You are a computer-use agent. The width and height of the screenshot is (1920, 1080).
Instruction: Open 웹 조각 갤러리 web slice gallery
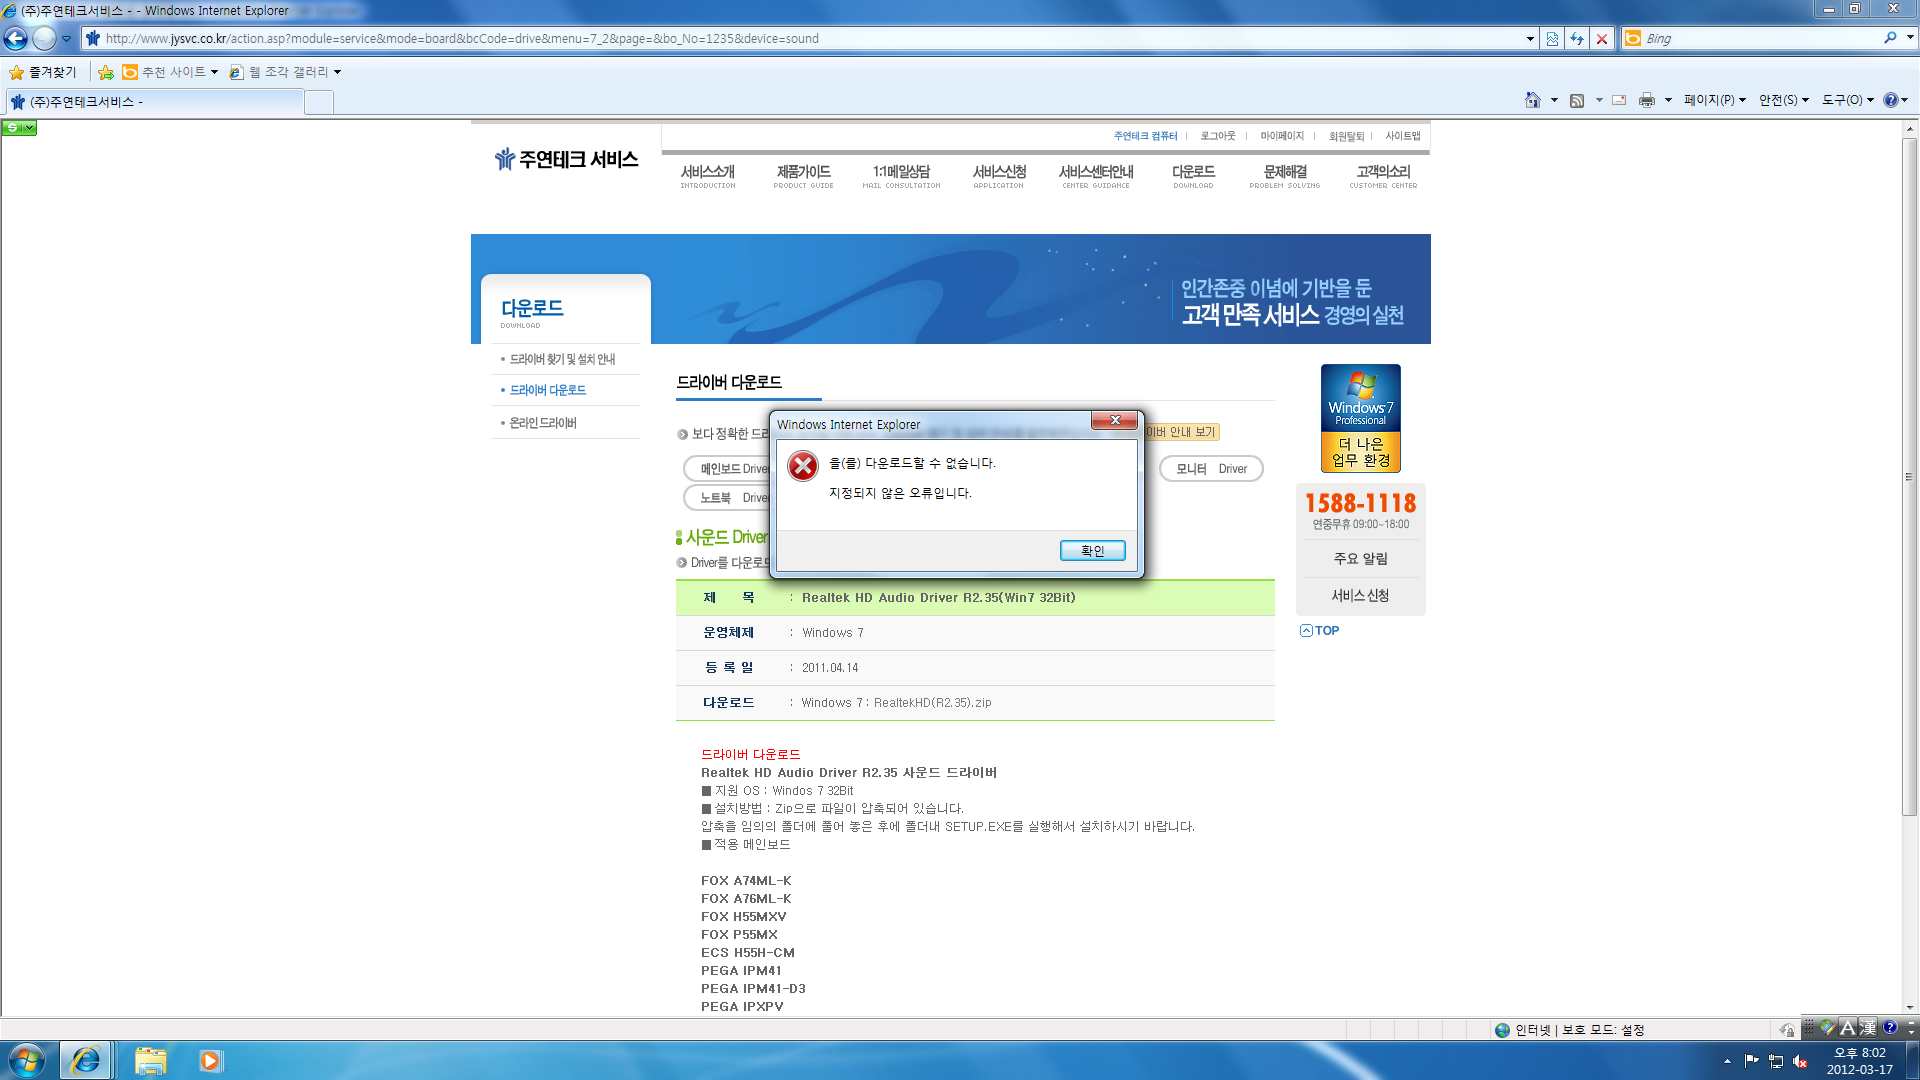[285, 72]
